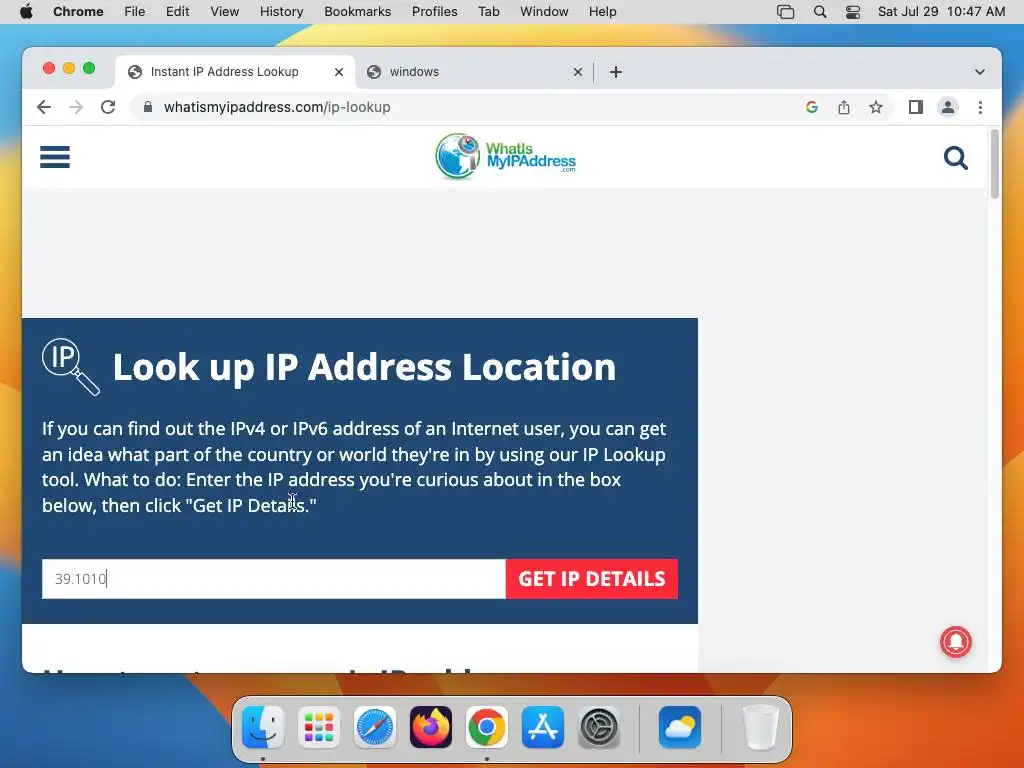The height and width of the screenshot is (768, 1024).
Task: Click the IP magnifier heading icon
Action: tap(71, 366)
